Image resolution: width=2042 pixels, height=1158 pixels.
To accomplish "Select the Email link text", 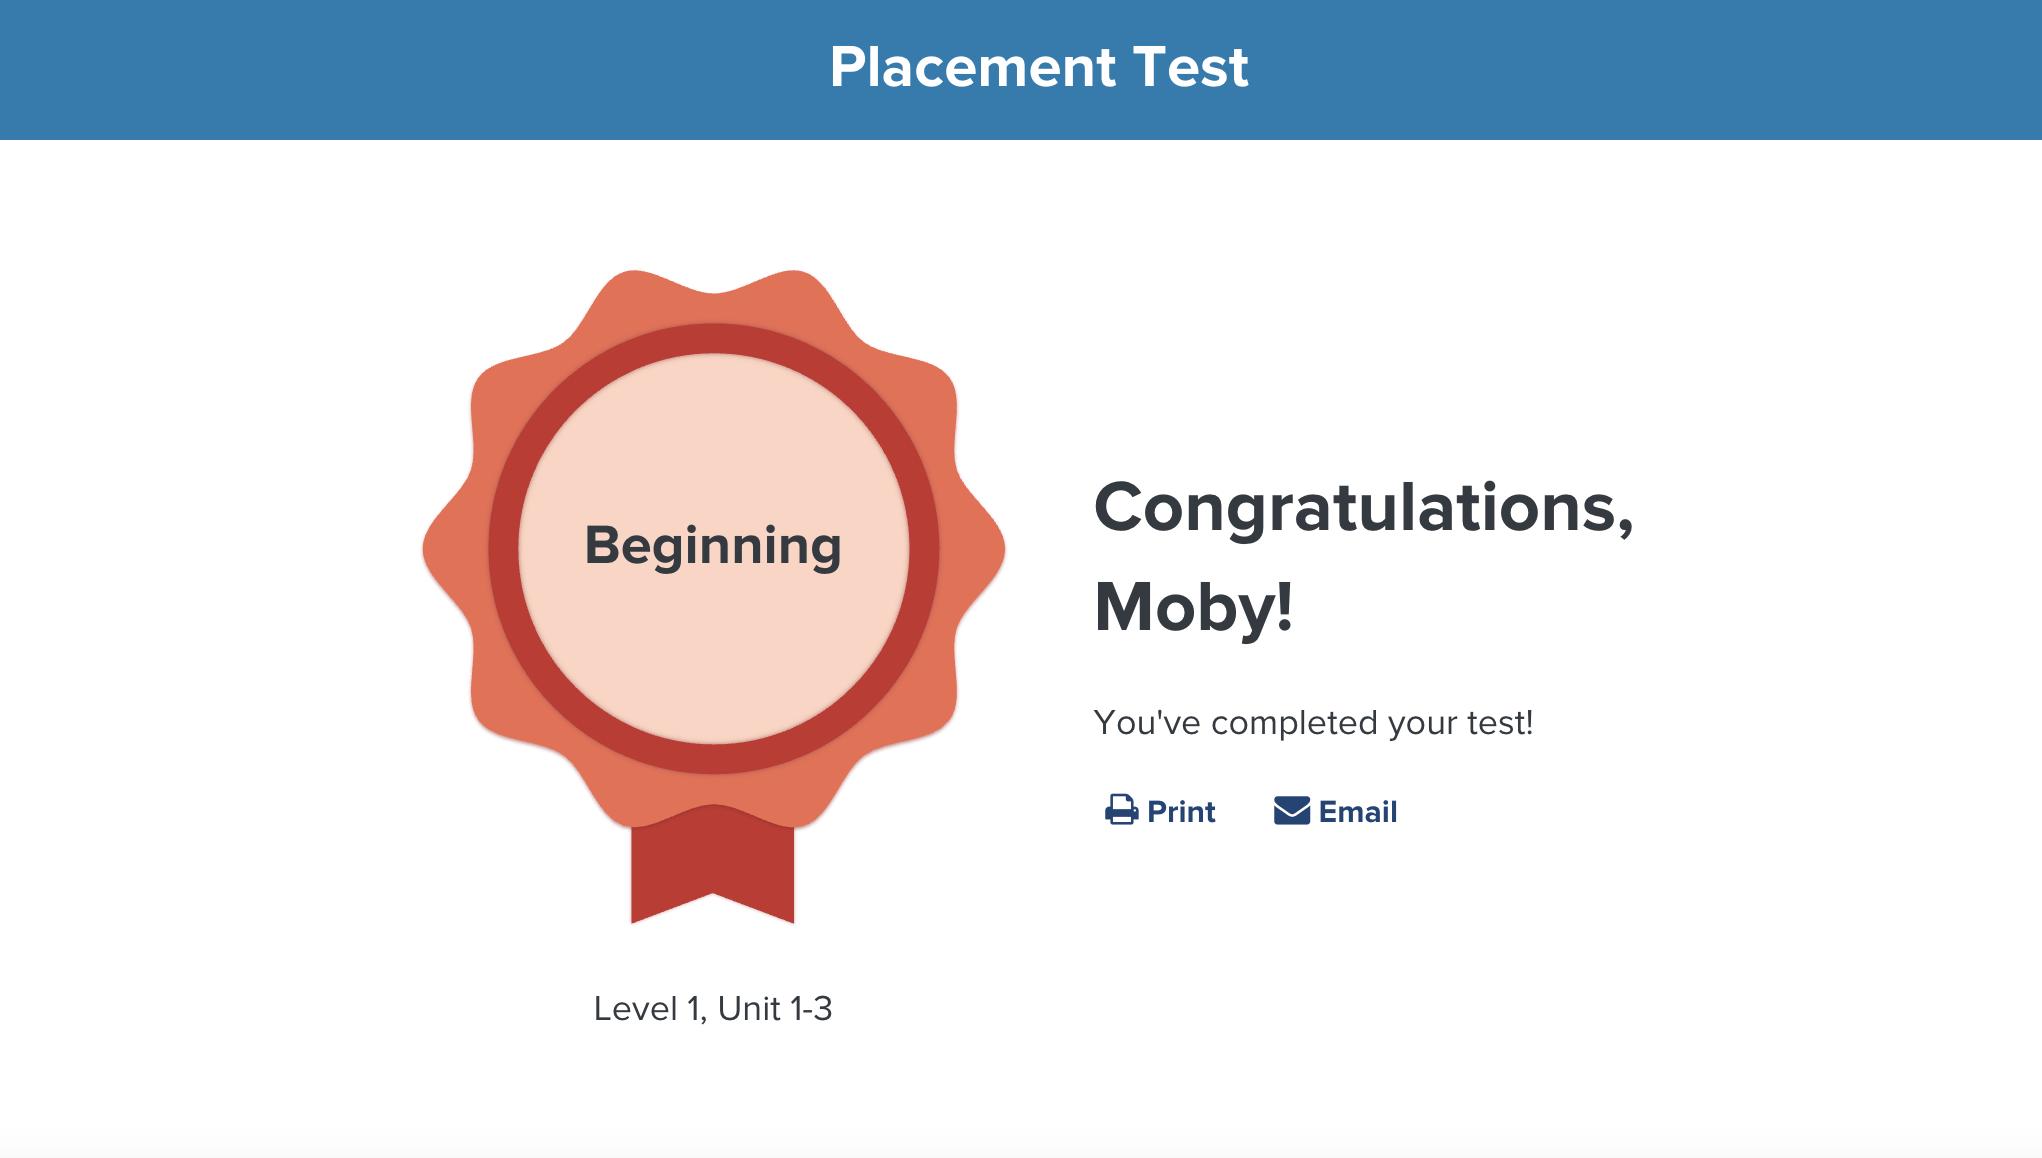I will (x=1357, y=811).
